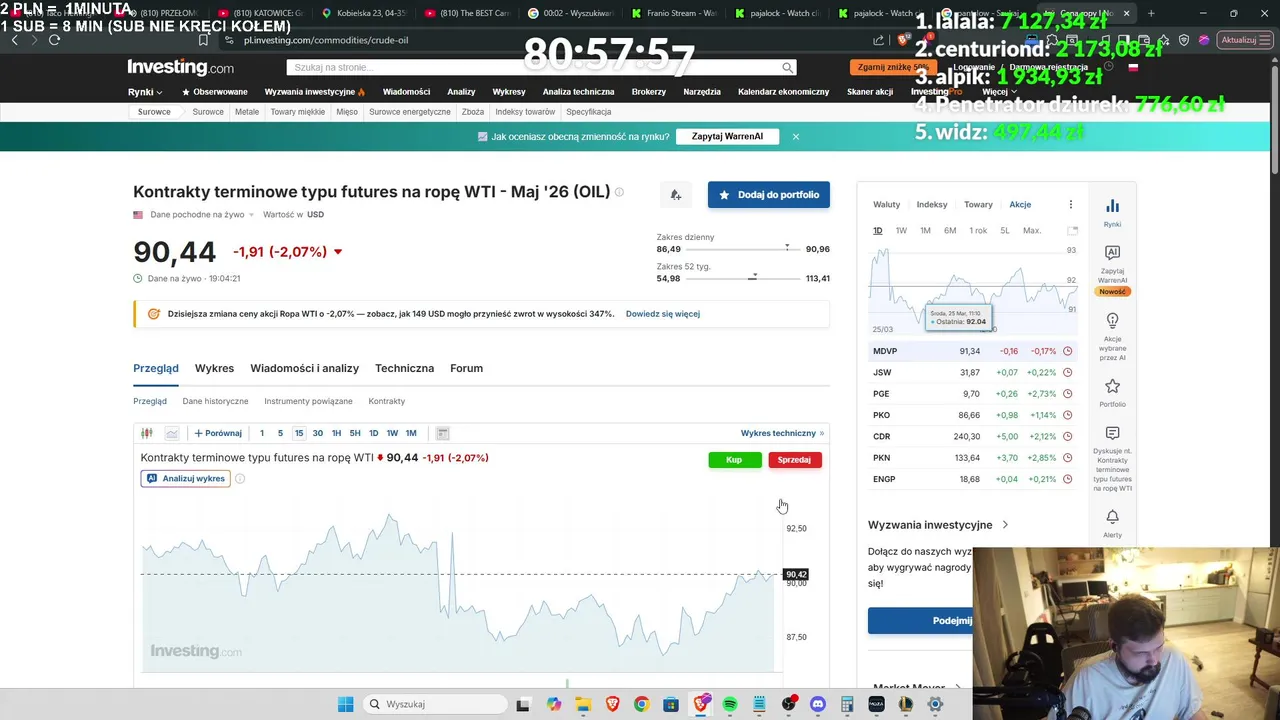This screenshot has height=720, width=1280.
Task: Switch the watchlist mini chart to 6M
Action: pos(950,231)
